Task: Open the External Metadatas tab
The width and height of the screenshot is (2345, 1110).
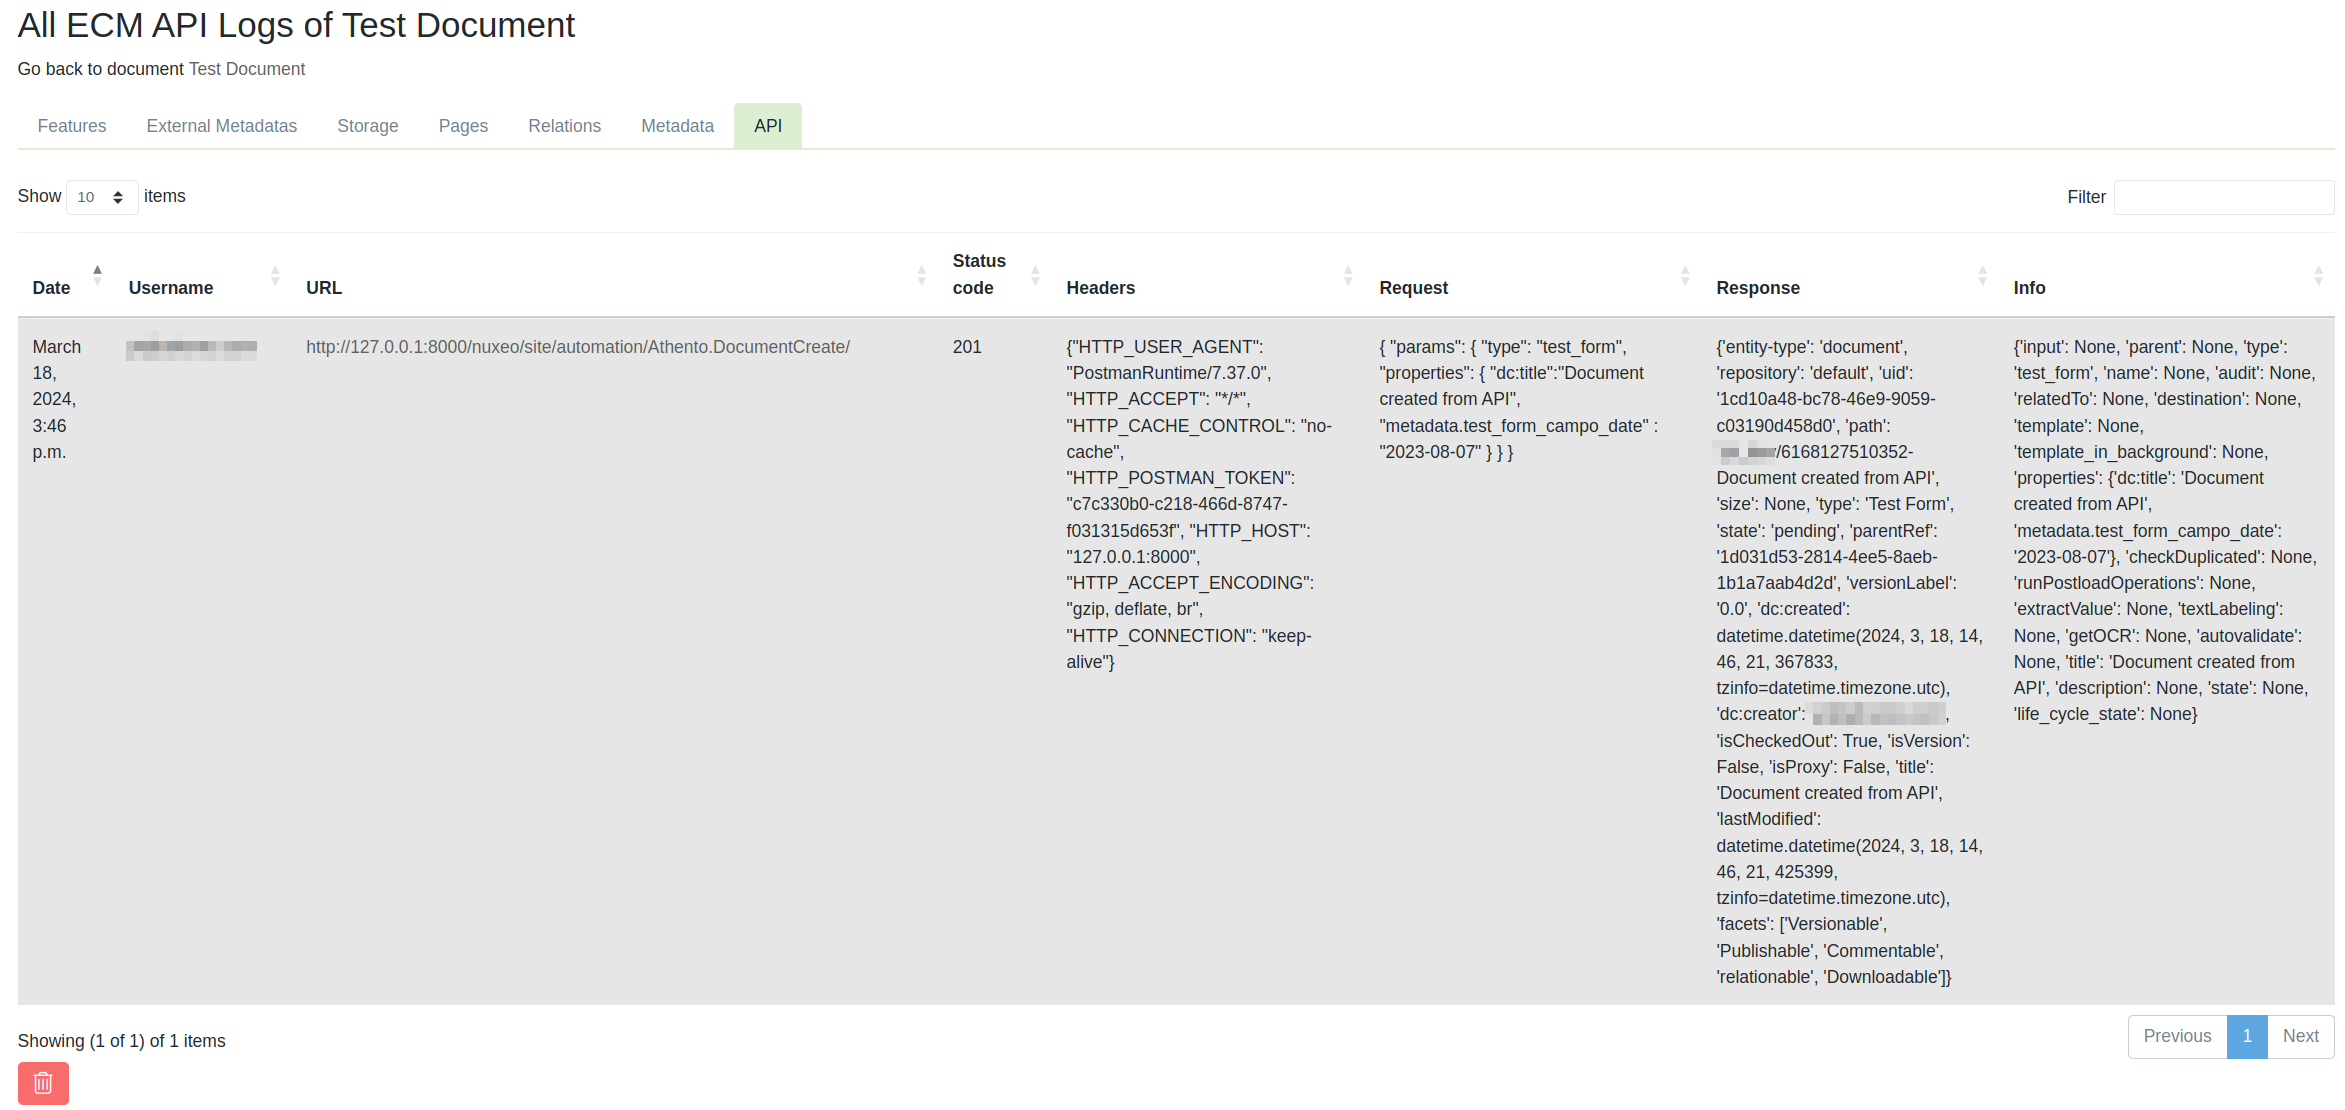Action: pos(221,126)
